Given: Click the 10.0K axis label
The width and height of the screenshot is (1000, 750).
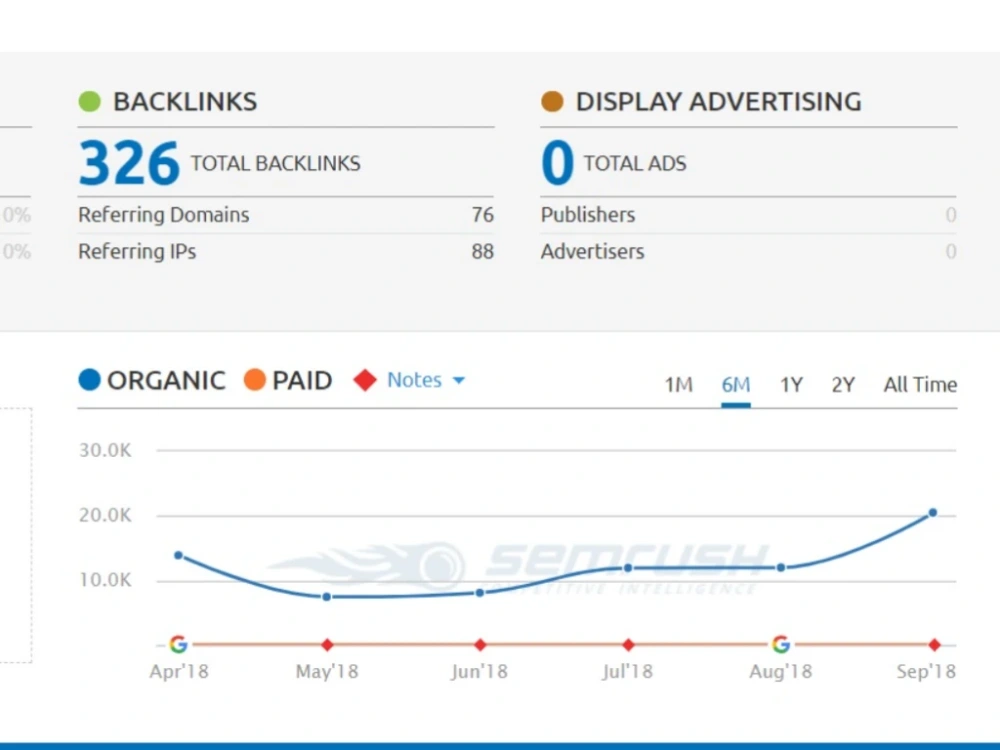Looking at the screenshot, I should click(105, 580).
